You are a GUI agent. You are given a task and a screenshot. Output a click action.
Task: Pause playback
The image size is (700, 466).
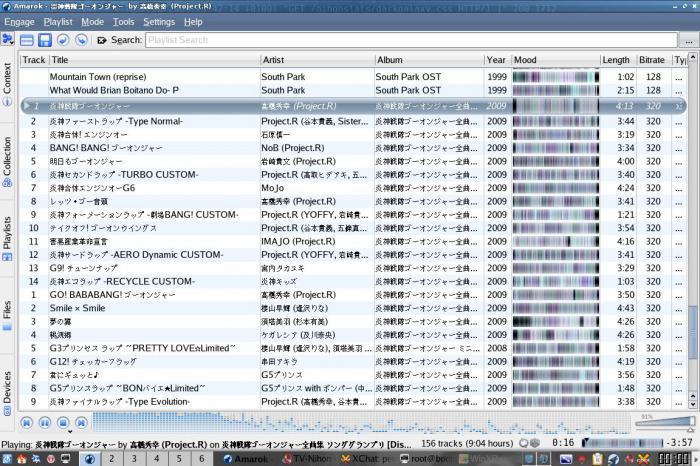[45, 422]
